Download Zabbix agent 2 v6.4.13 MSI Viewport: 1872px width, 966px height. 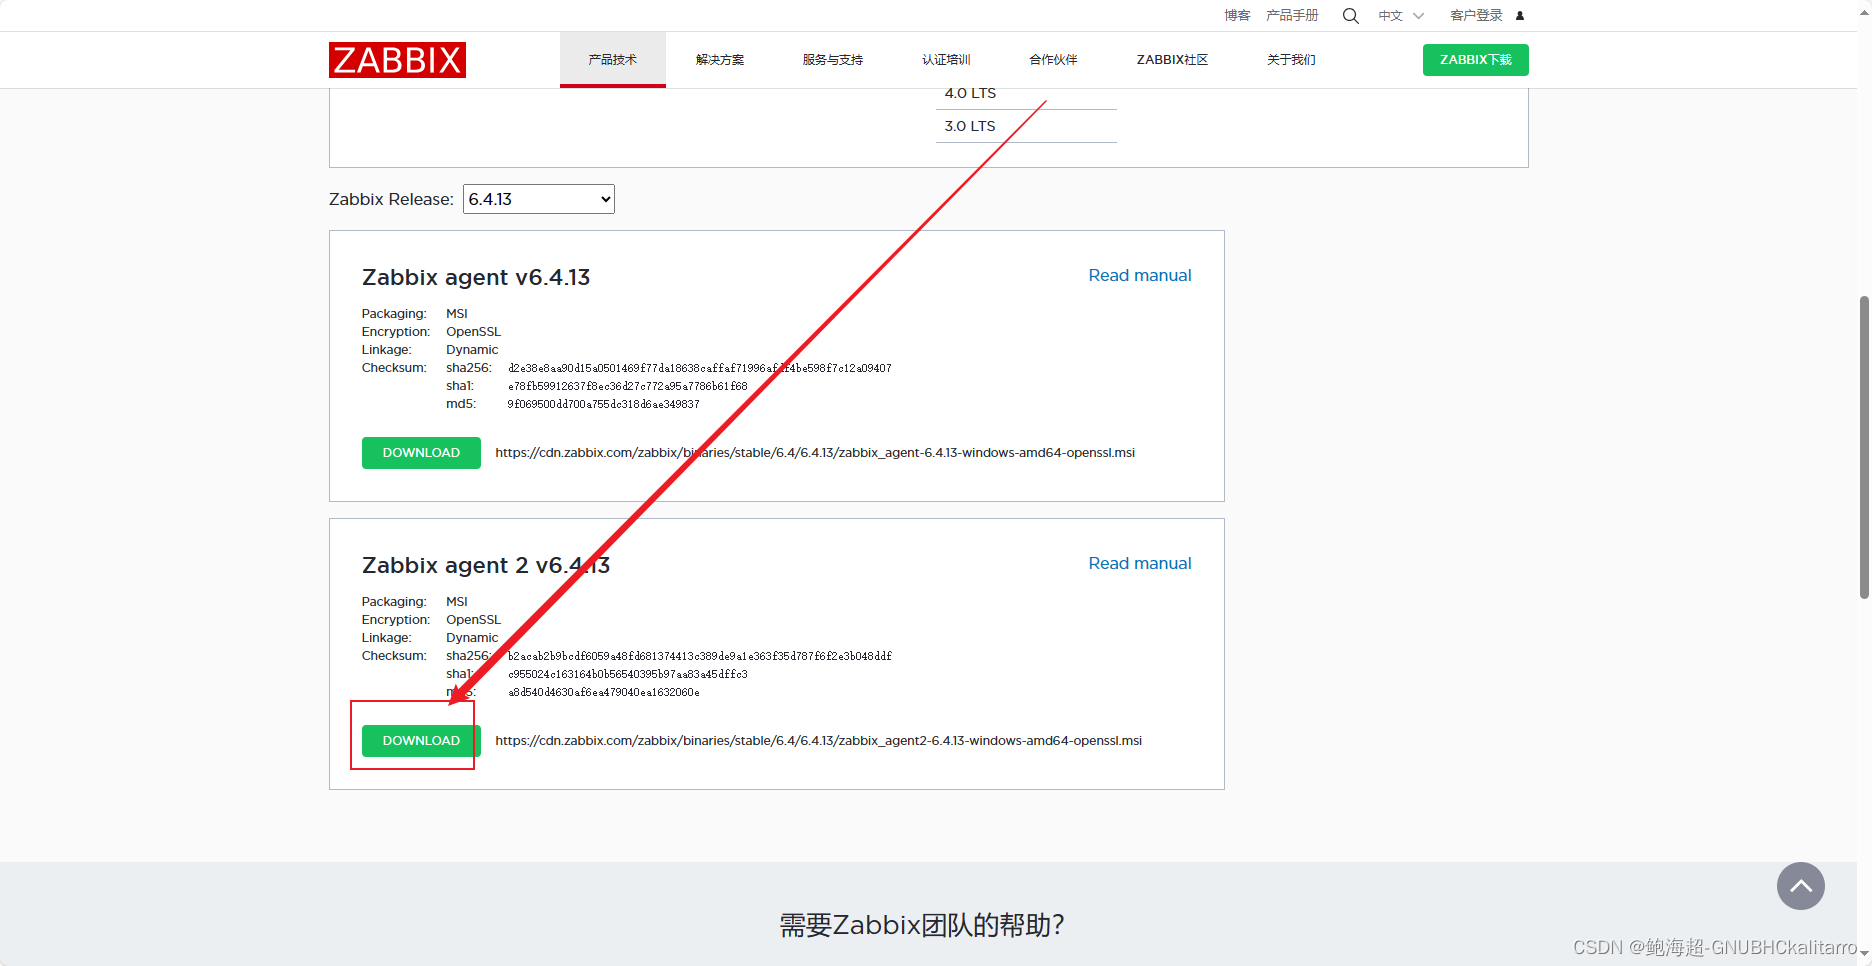[421, 741]
